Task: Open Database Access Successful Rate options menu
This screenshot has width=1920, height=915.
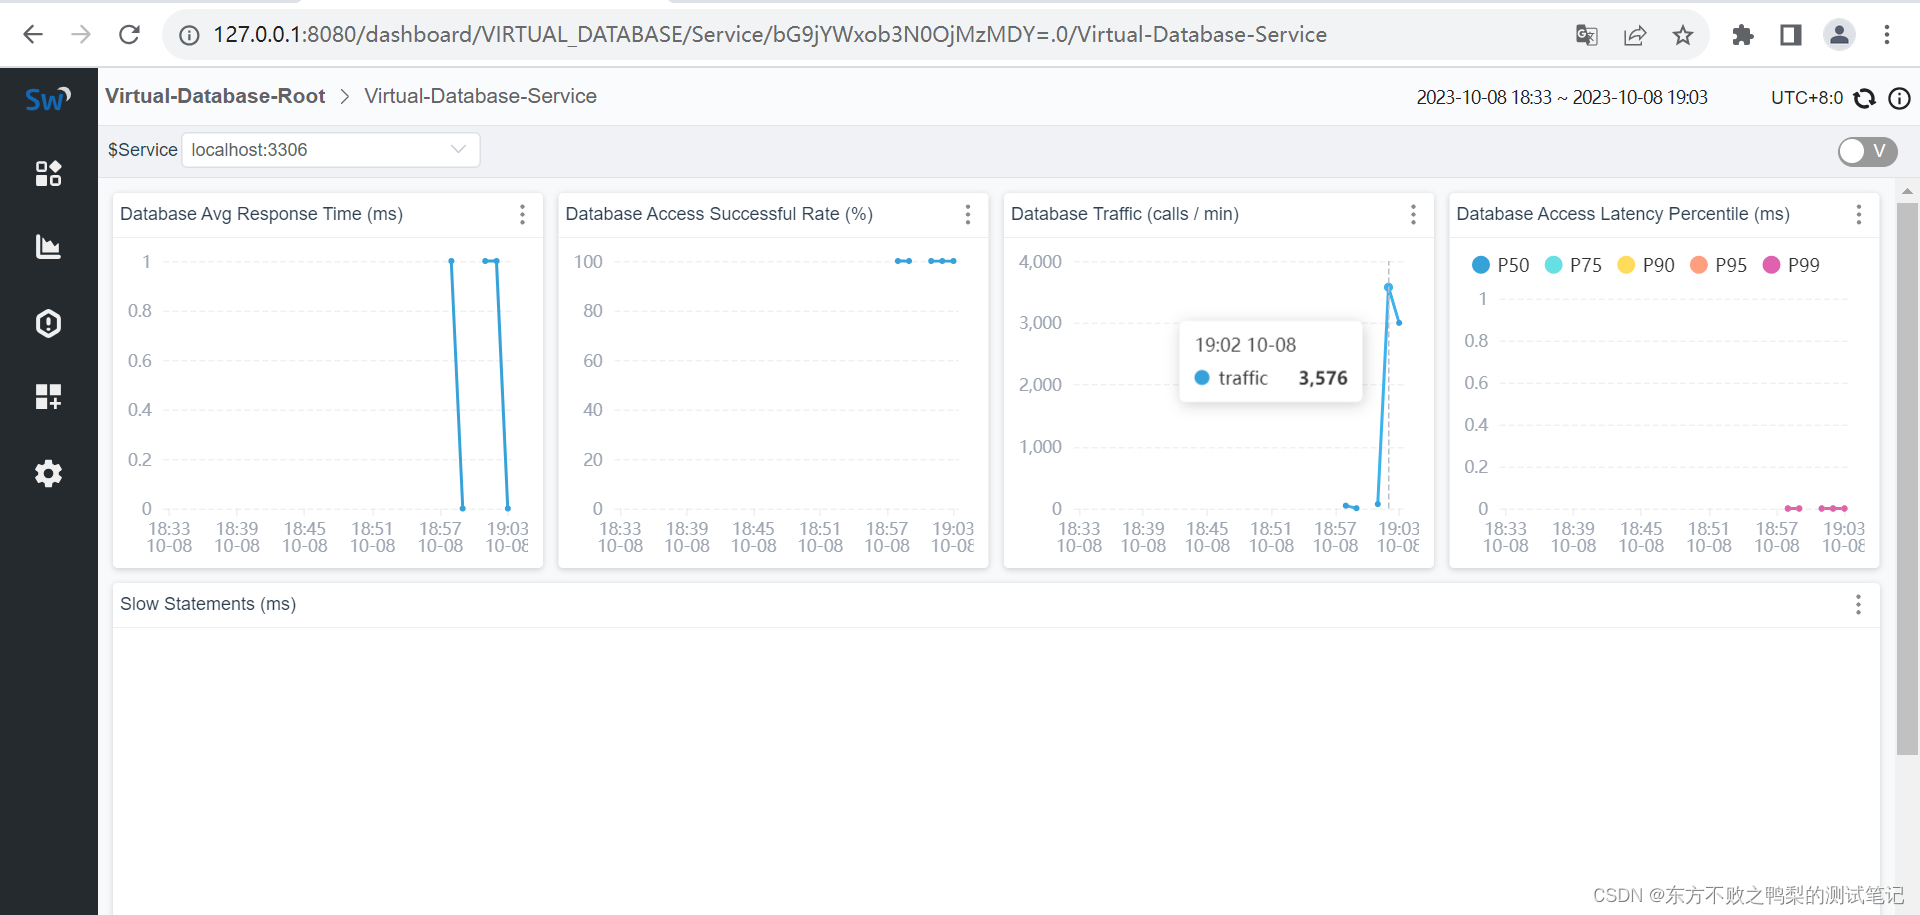Action: 967,214
